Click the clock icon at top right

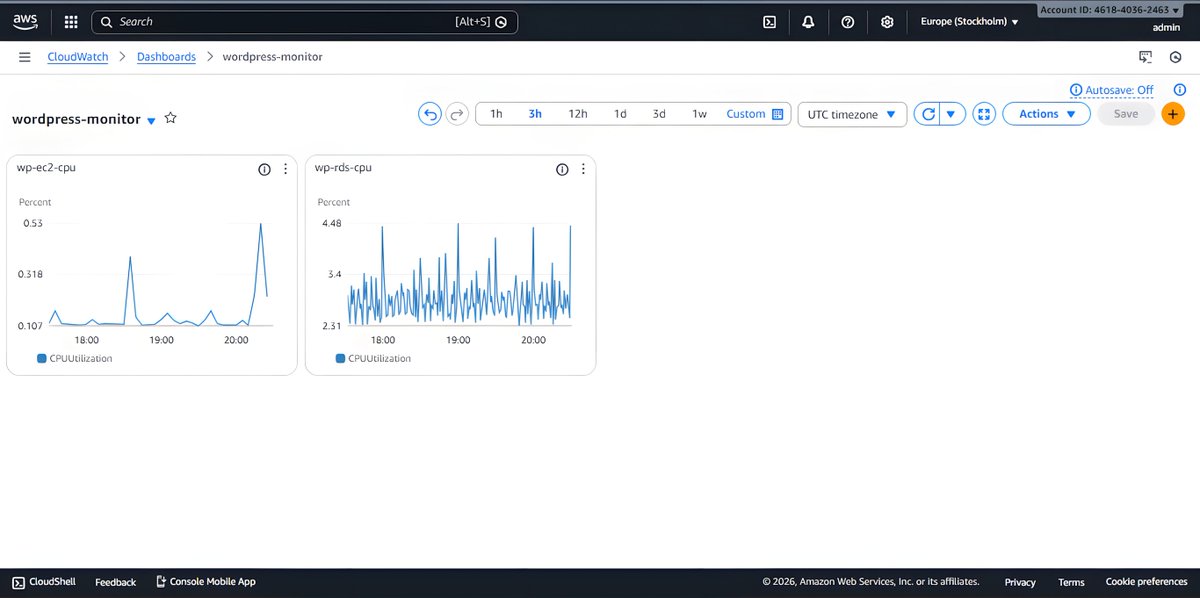(x=1176, y=57)
